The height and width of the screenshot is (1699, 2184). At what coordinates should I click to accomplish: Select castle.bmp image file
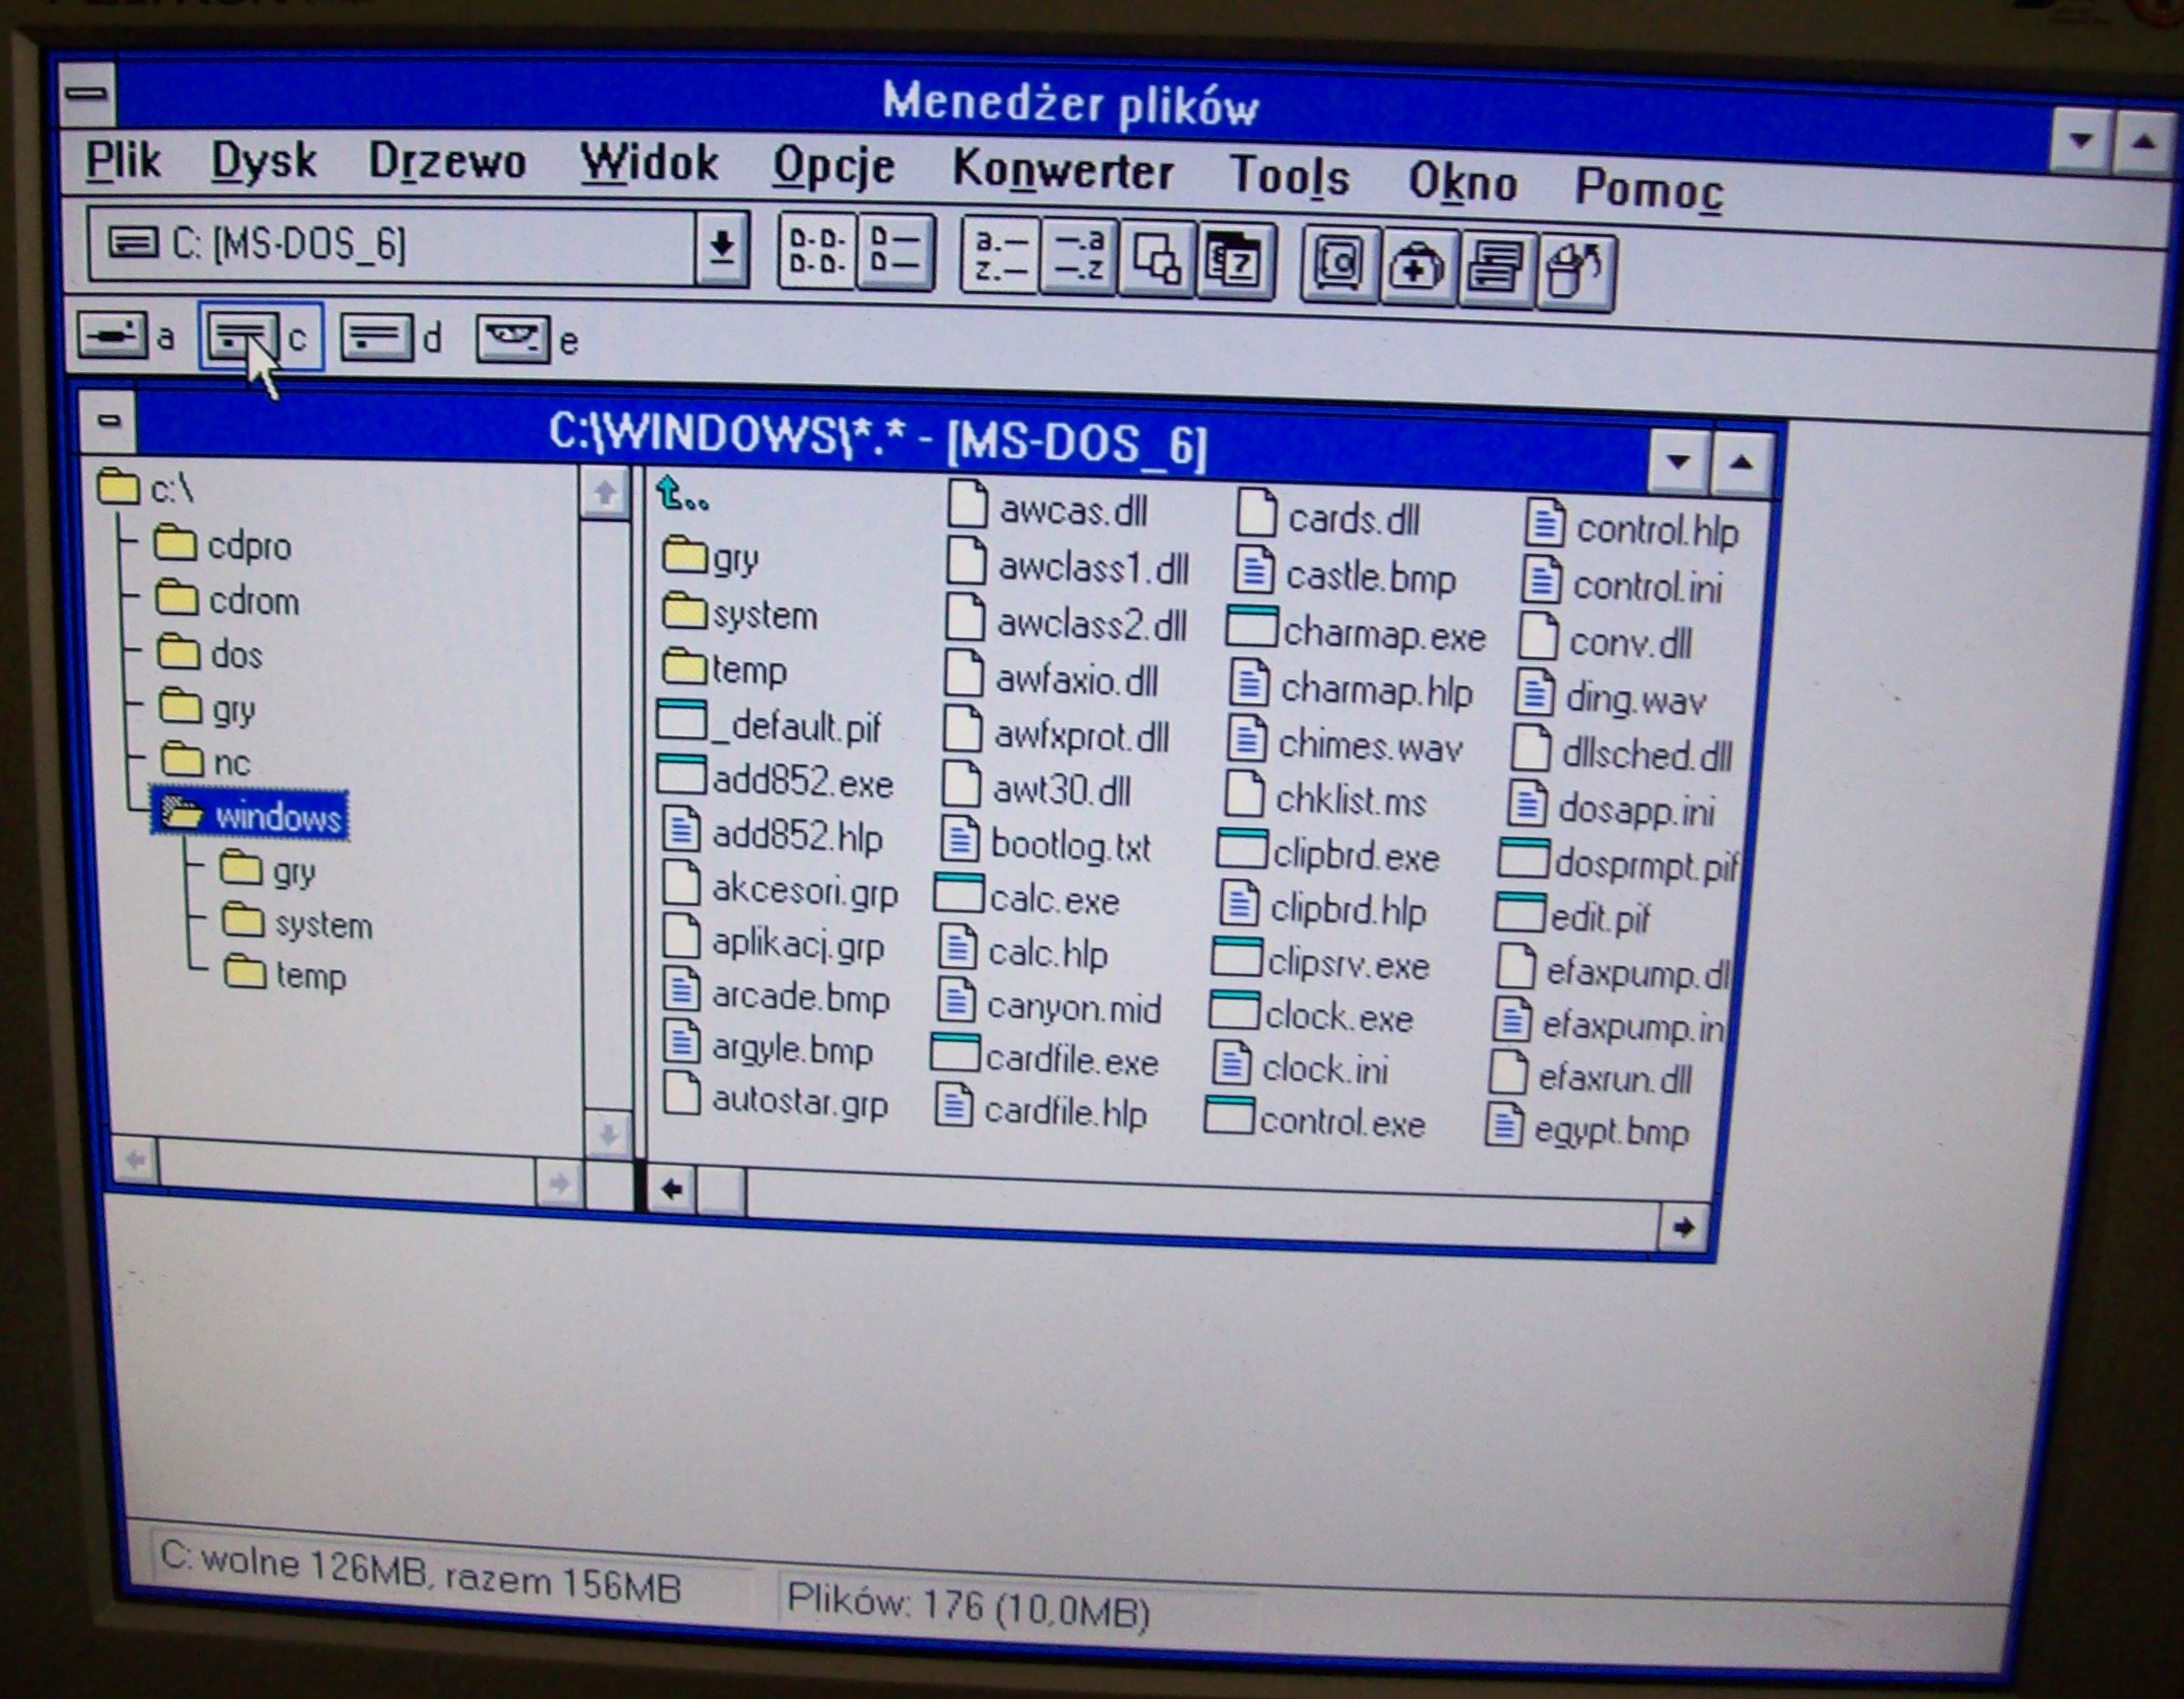(x=1346, y=575)
